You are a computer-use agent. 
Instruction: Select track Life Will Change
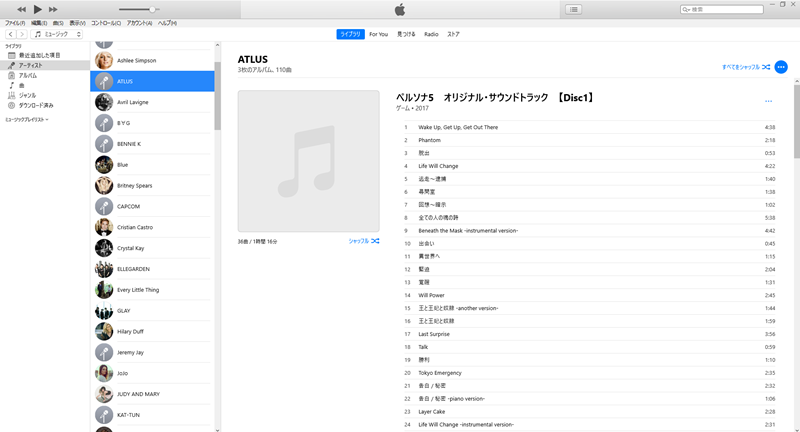pos(589,166)
